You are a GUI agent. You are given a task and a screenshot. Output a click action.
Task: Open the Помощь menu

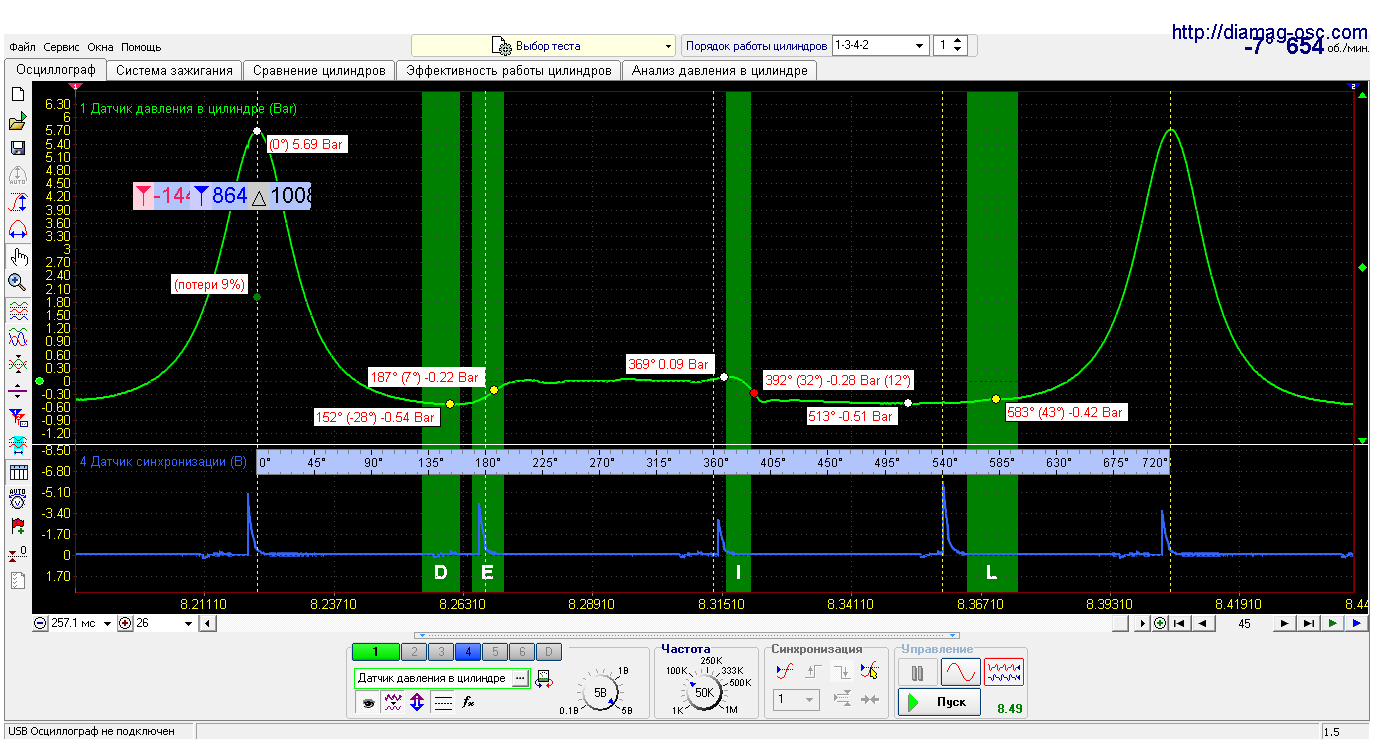pos(141,47)
